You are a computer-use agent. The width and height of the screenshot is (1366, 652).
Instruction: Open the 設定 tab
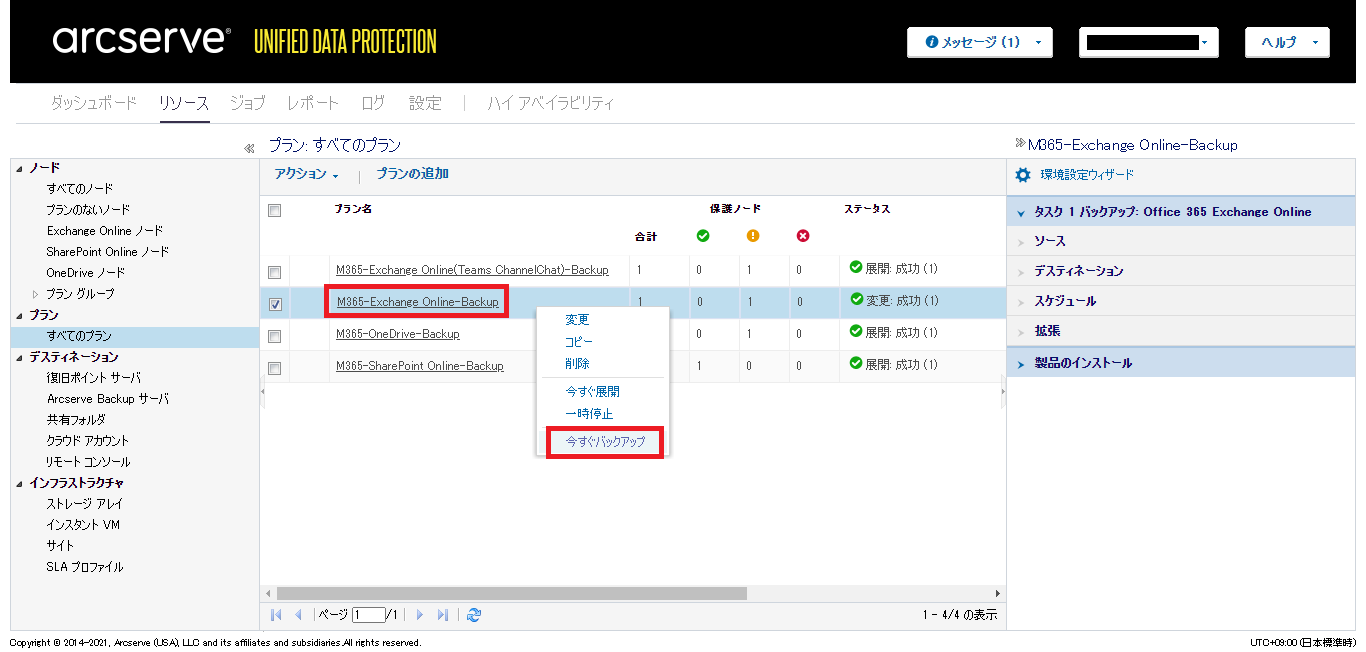pos(425,102)
